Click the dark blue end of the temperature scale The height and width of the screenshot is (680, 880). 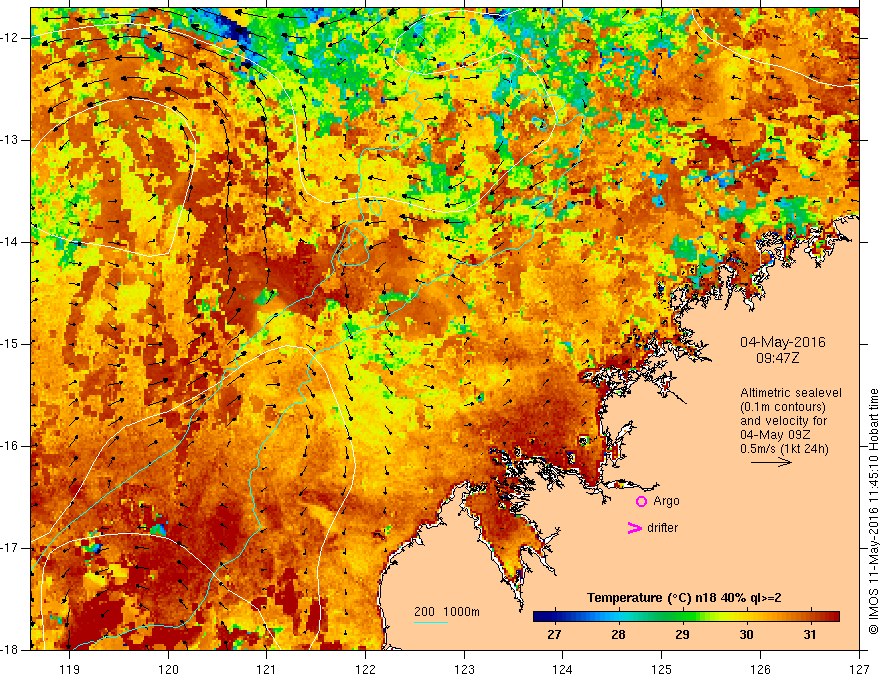[539, 617]
